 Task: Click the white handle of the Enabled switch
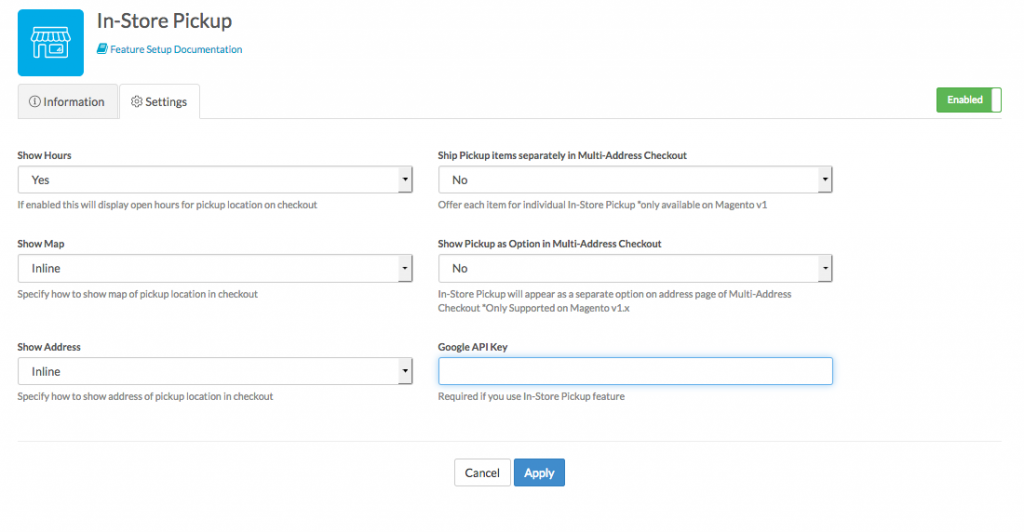tap(995, 100)
